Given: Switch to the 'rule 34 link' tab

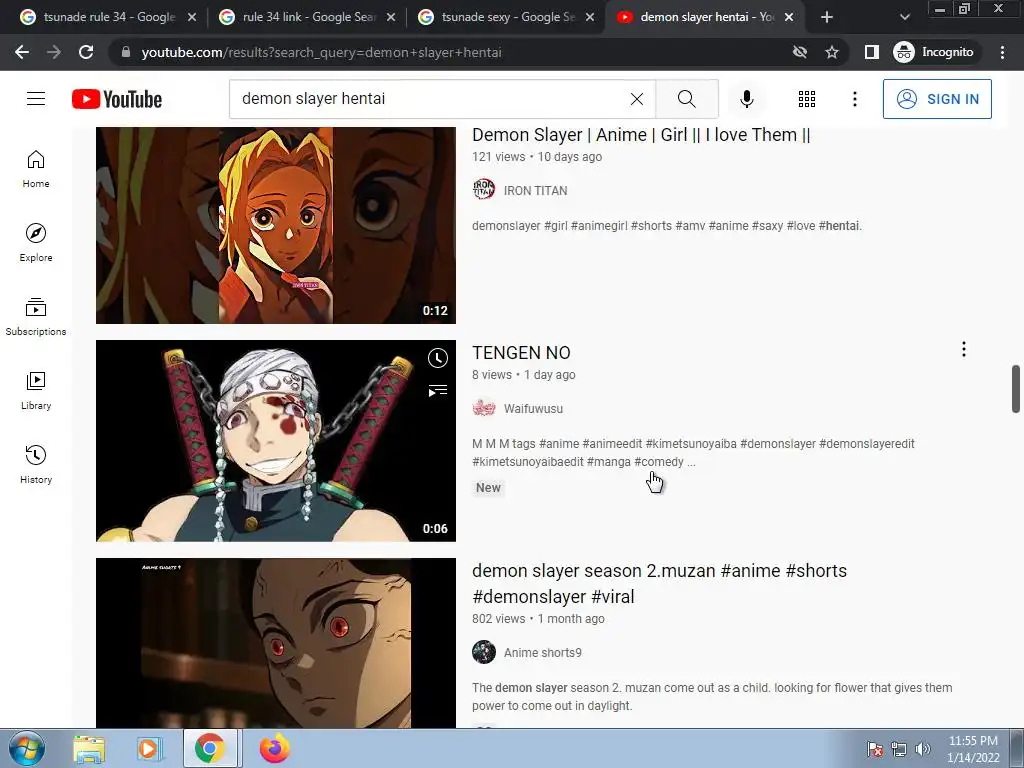Looking at the screenshot, I should tap(309, 17).
